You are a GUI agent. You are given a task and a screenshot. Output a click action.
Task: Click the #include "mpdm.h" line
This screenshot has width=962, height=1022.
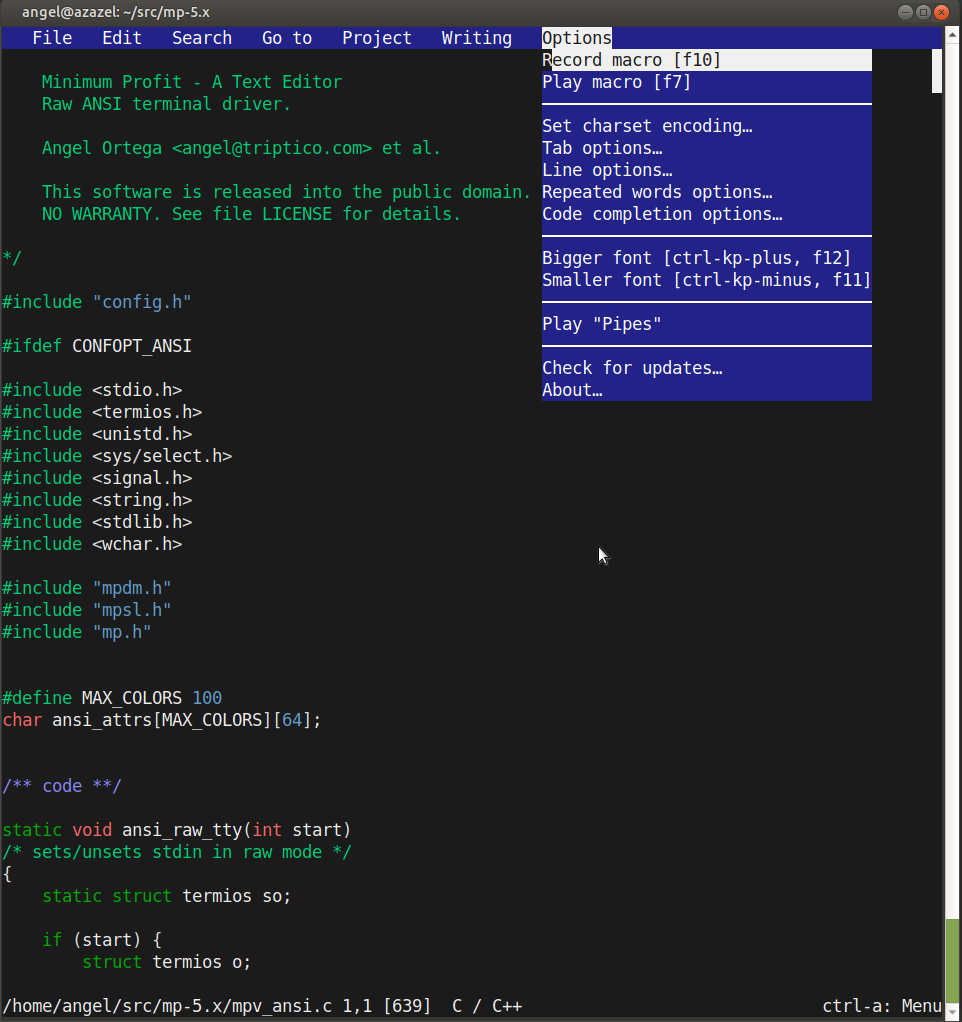87,589
